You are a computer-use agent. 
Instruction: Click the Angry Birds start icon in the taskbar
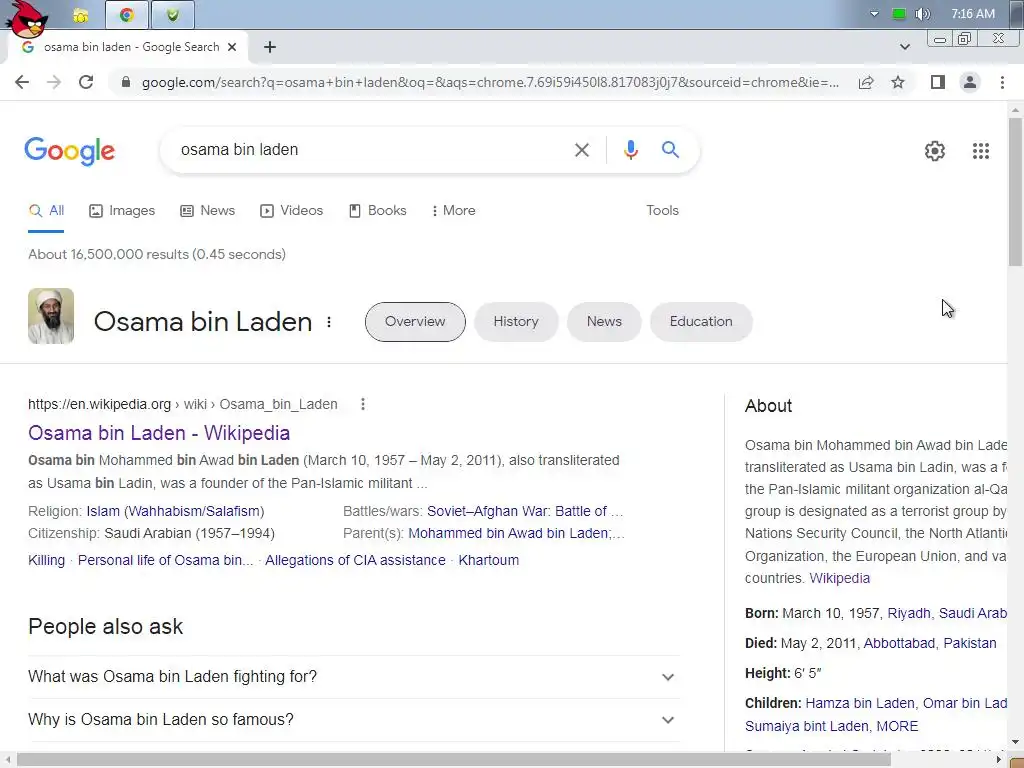(x=27, y=18)
